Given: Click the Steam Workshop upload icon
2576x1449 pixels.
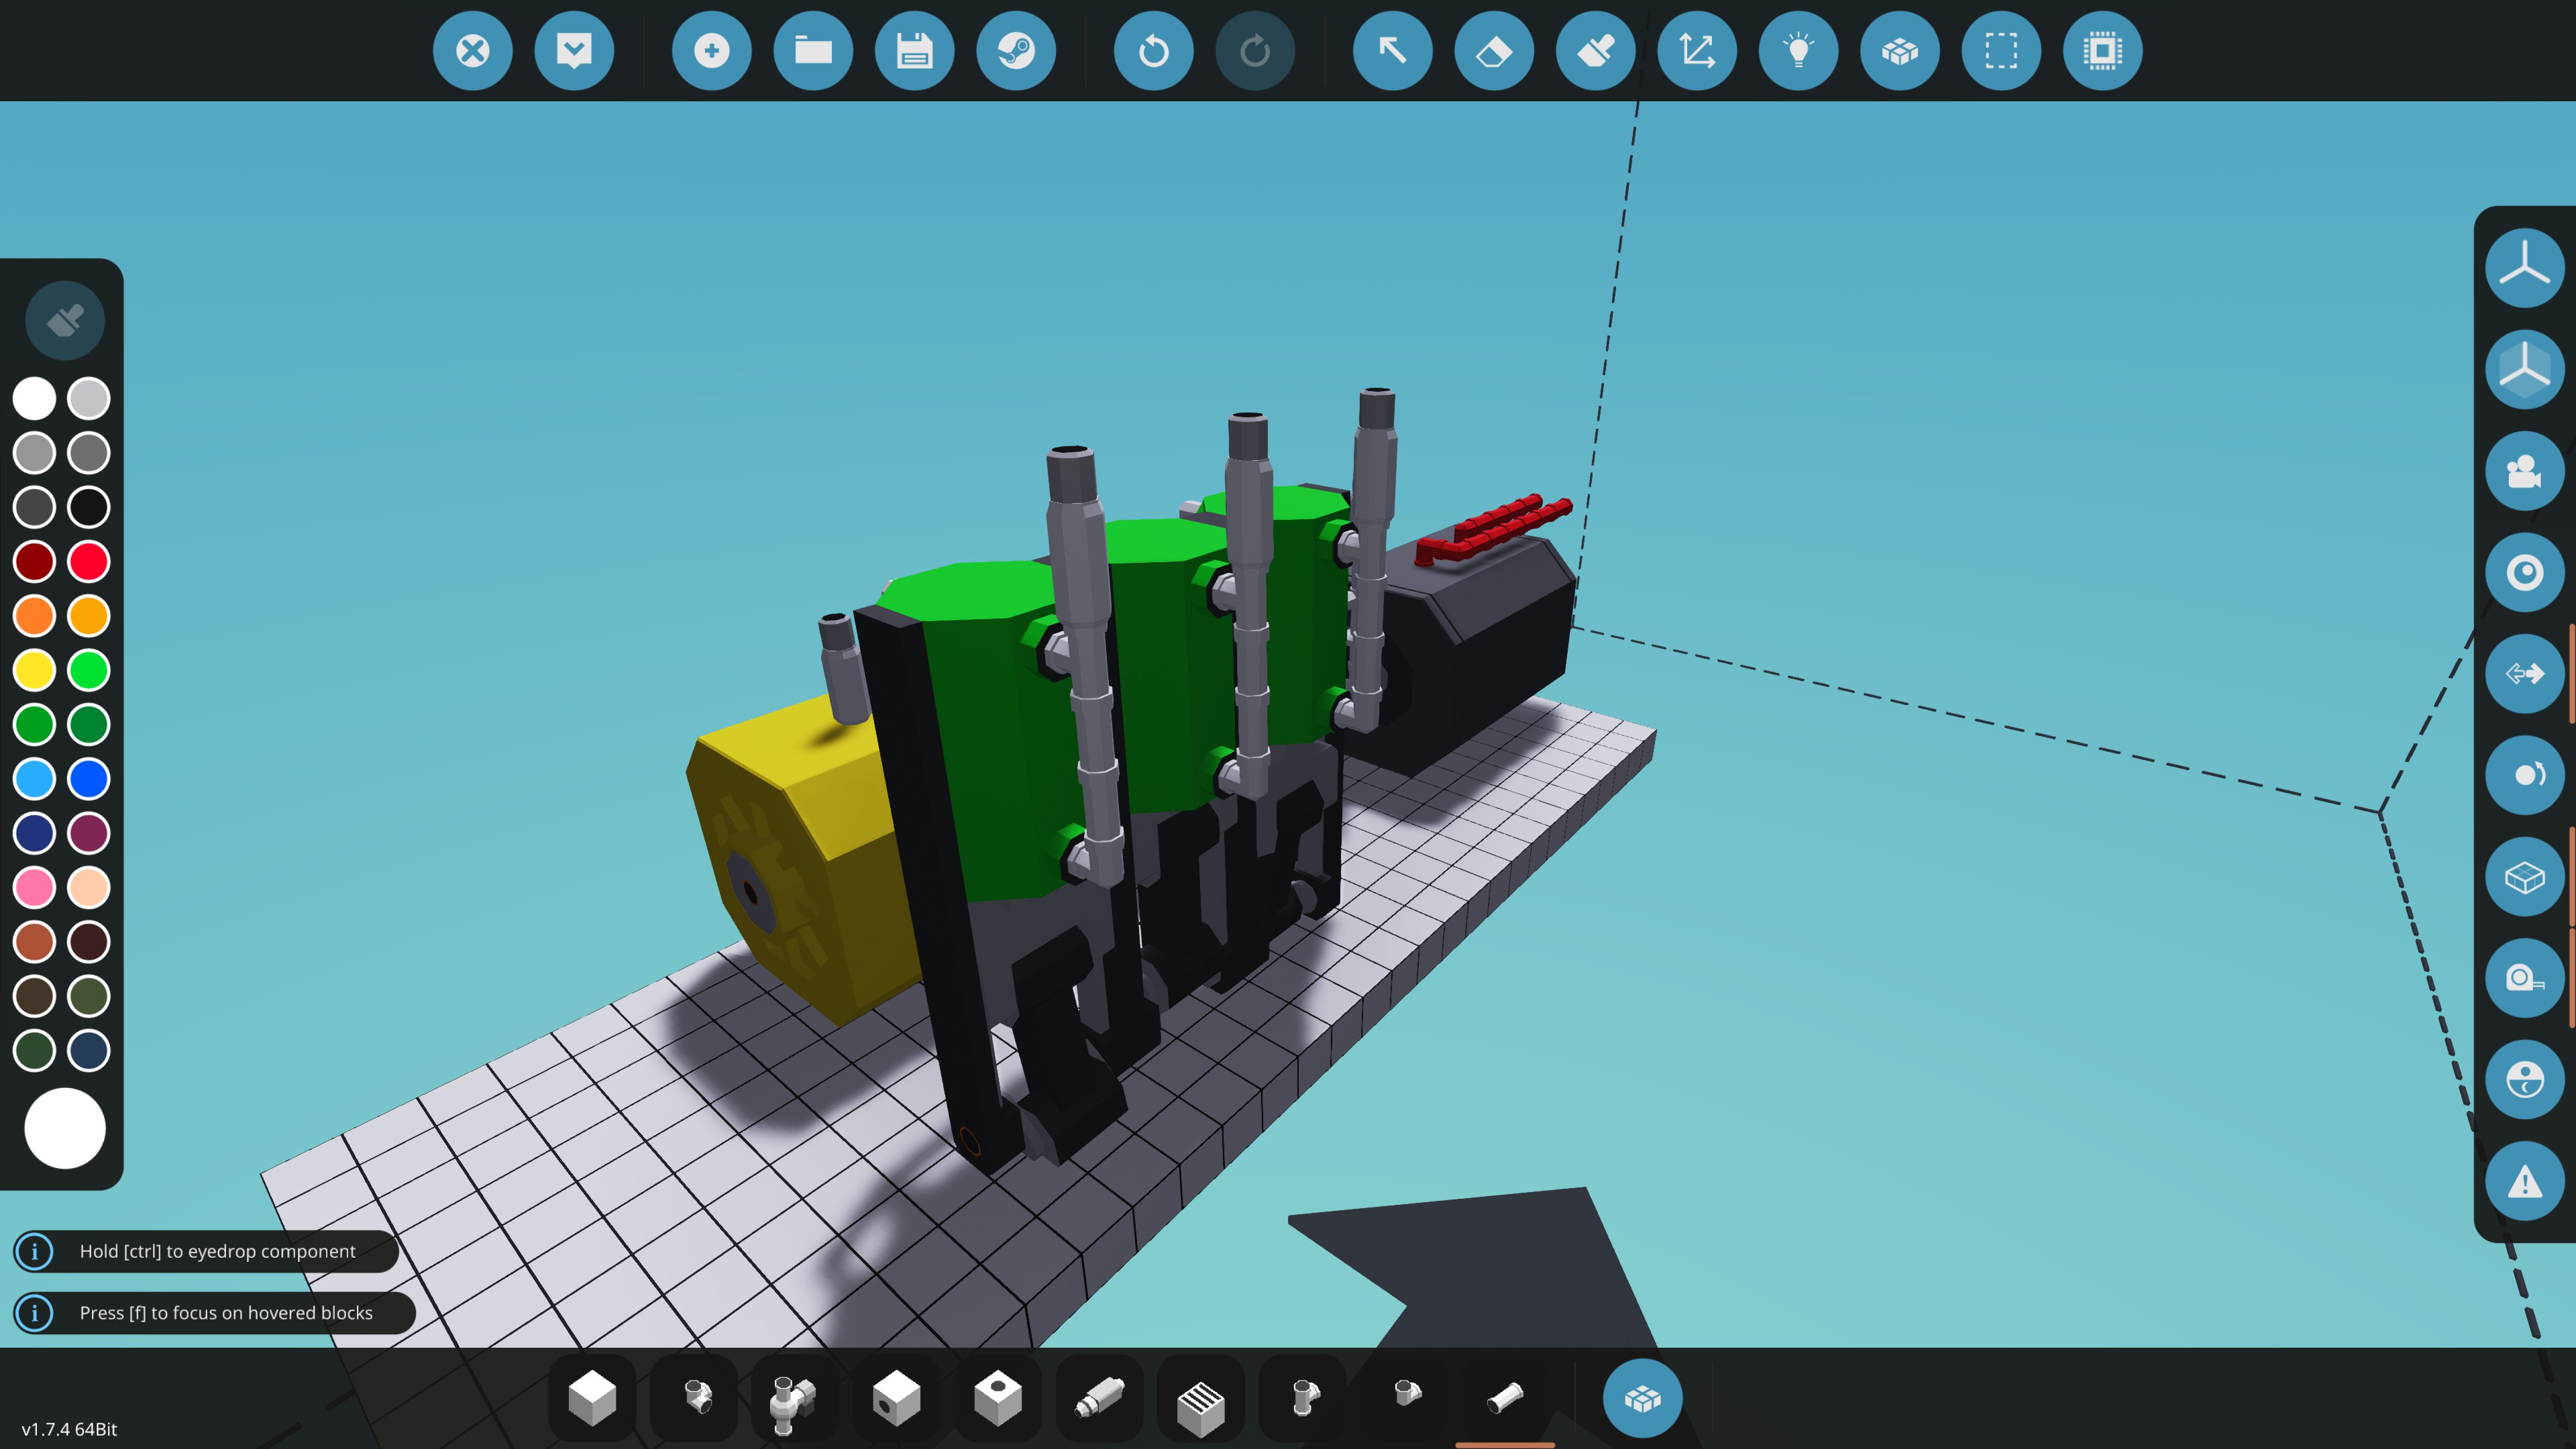Looking at the screenshot, I should click(1015, 51).
